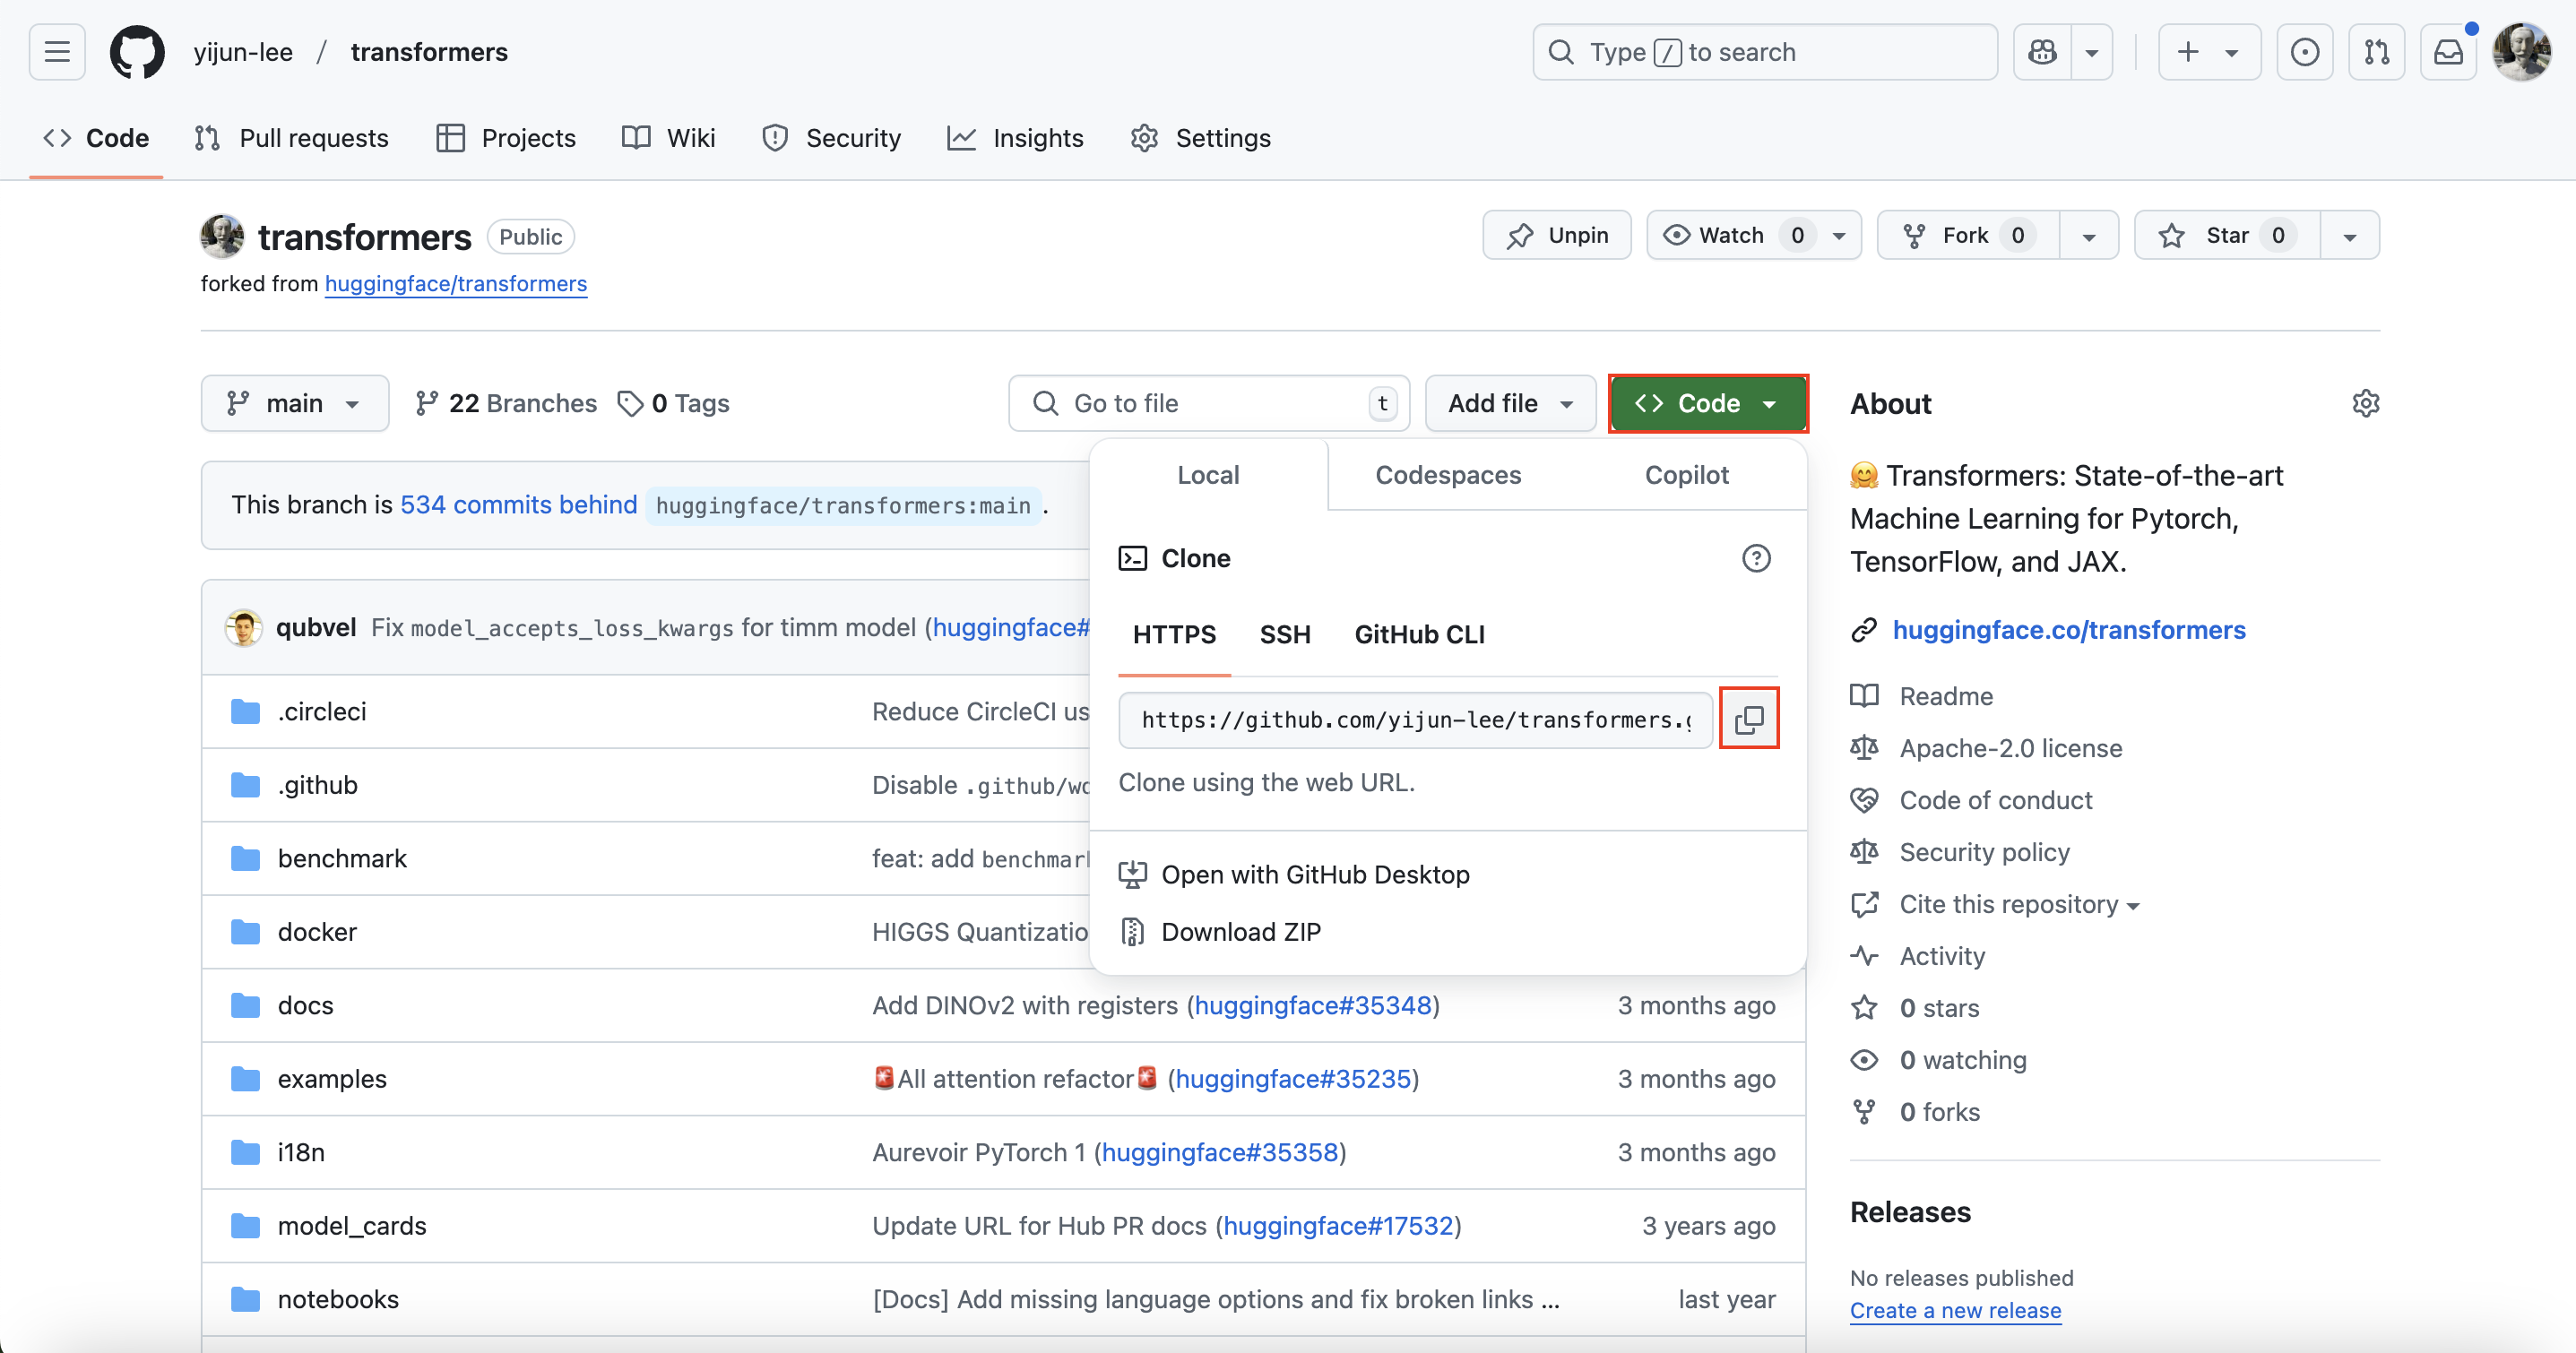Image resolution: width=2576 pixels, height=1353 pixels.
Task: Expand the Copilot dropdown arrow in header
Action: [2092, 52]
